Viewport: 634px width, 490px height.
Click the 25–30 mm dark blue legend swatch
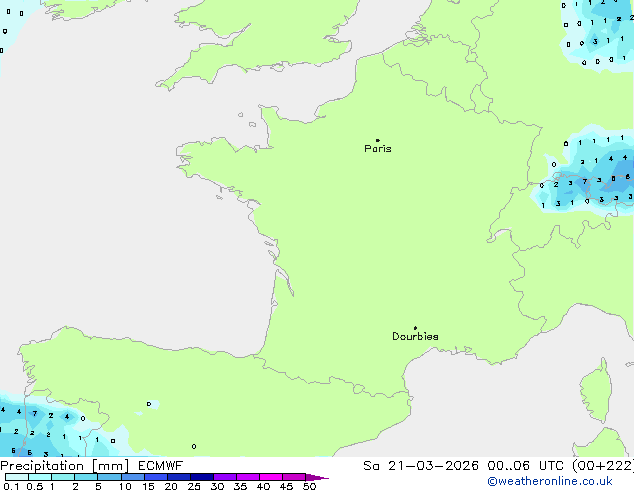[x=202, y=477]
